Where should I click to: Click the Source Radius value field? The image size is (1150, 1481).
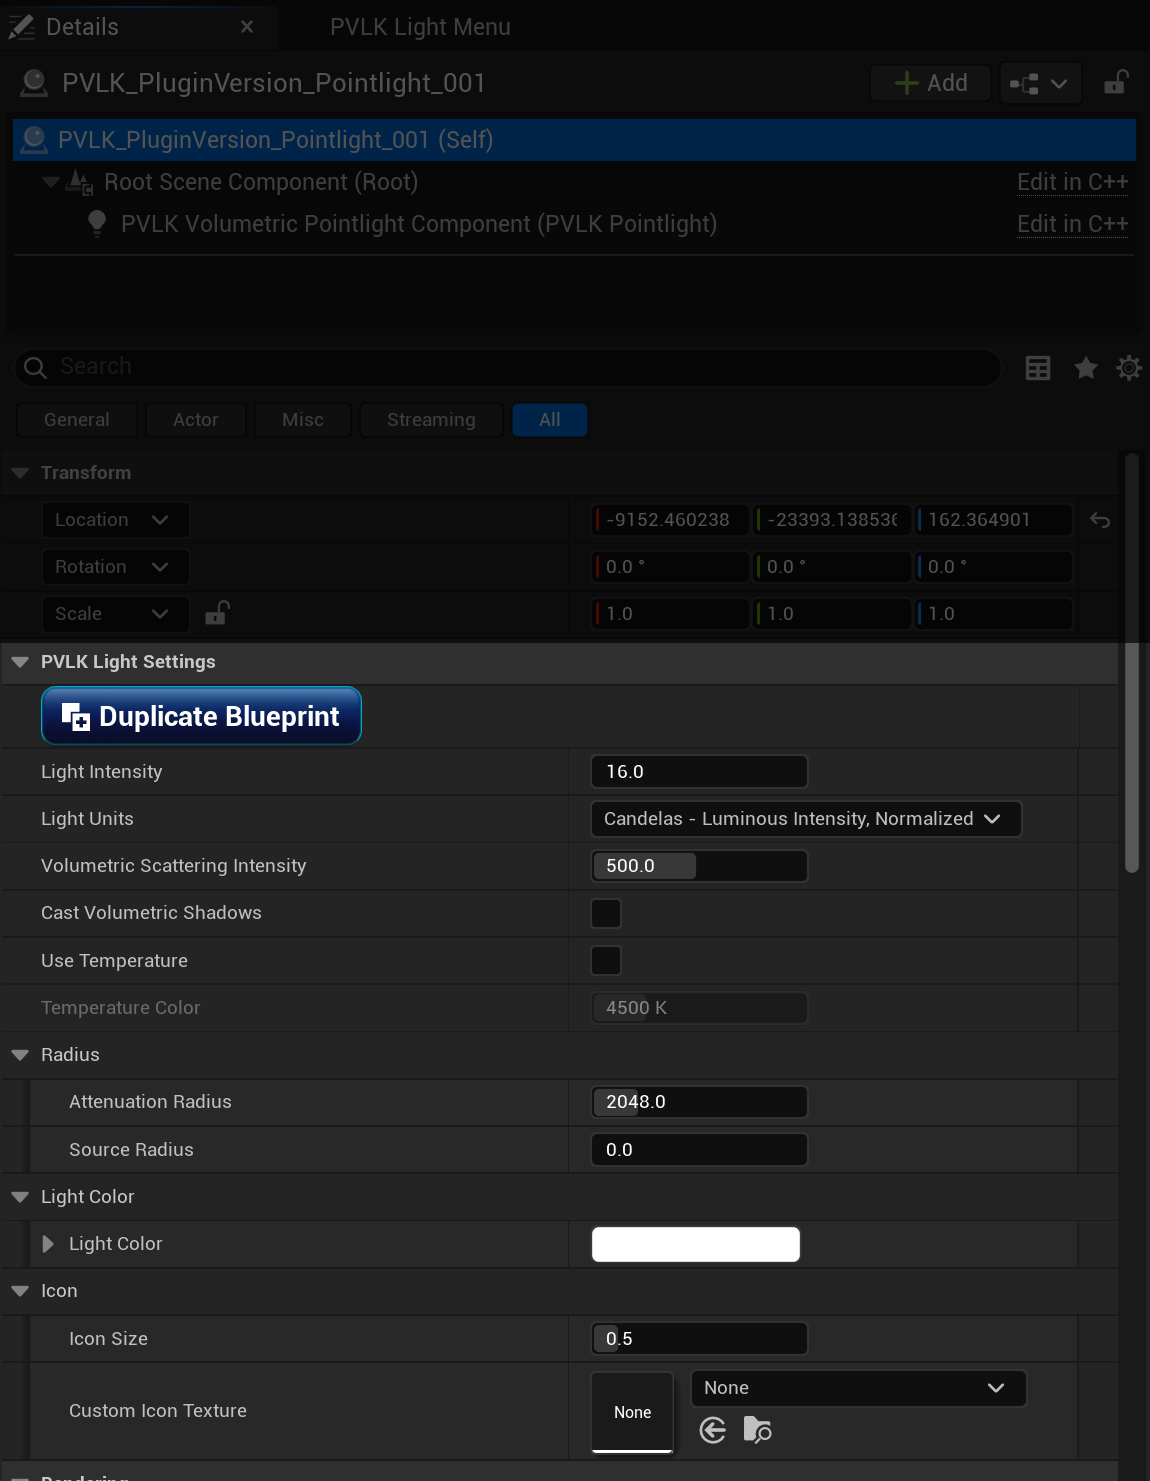coord(699,1150)
